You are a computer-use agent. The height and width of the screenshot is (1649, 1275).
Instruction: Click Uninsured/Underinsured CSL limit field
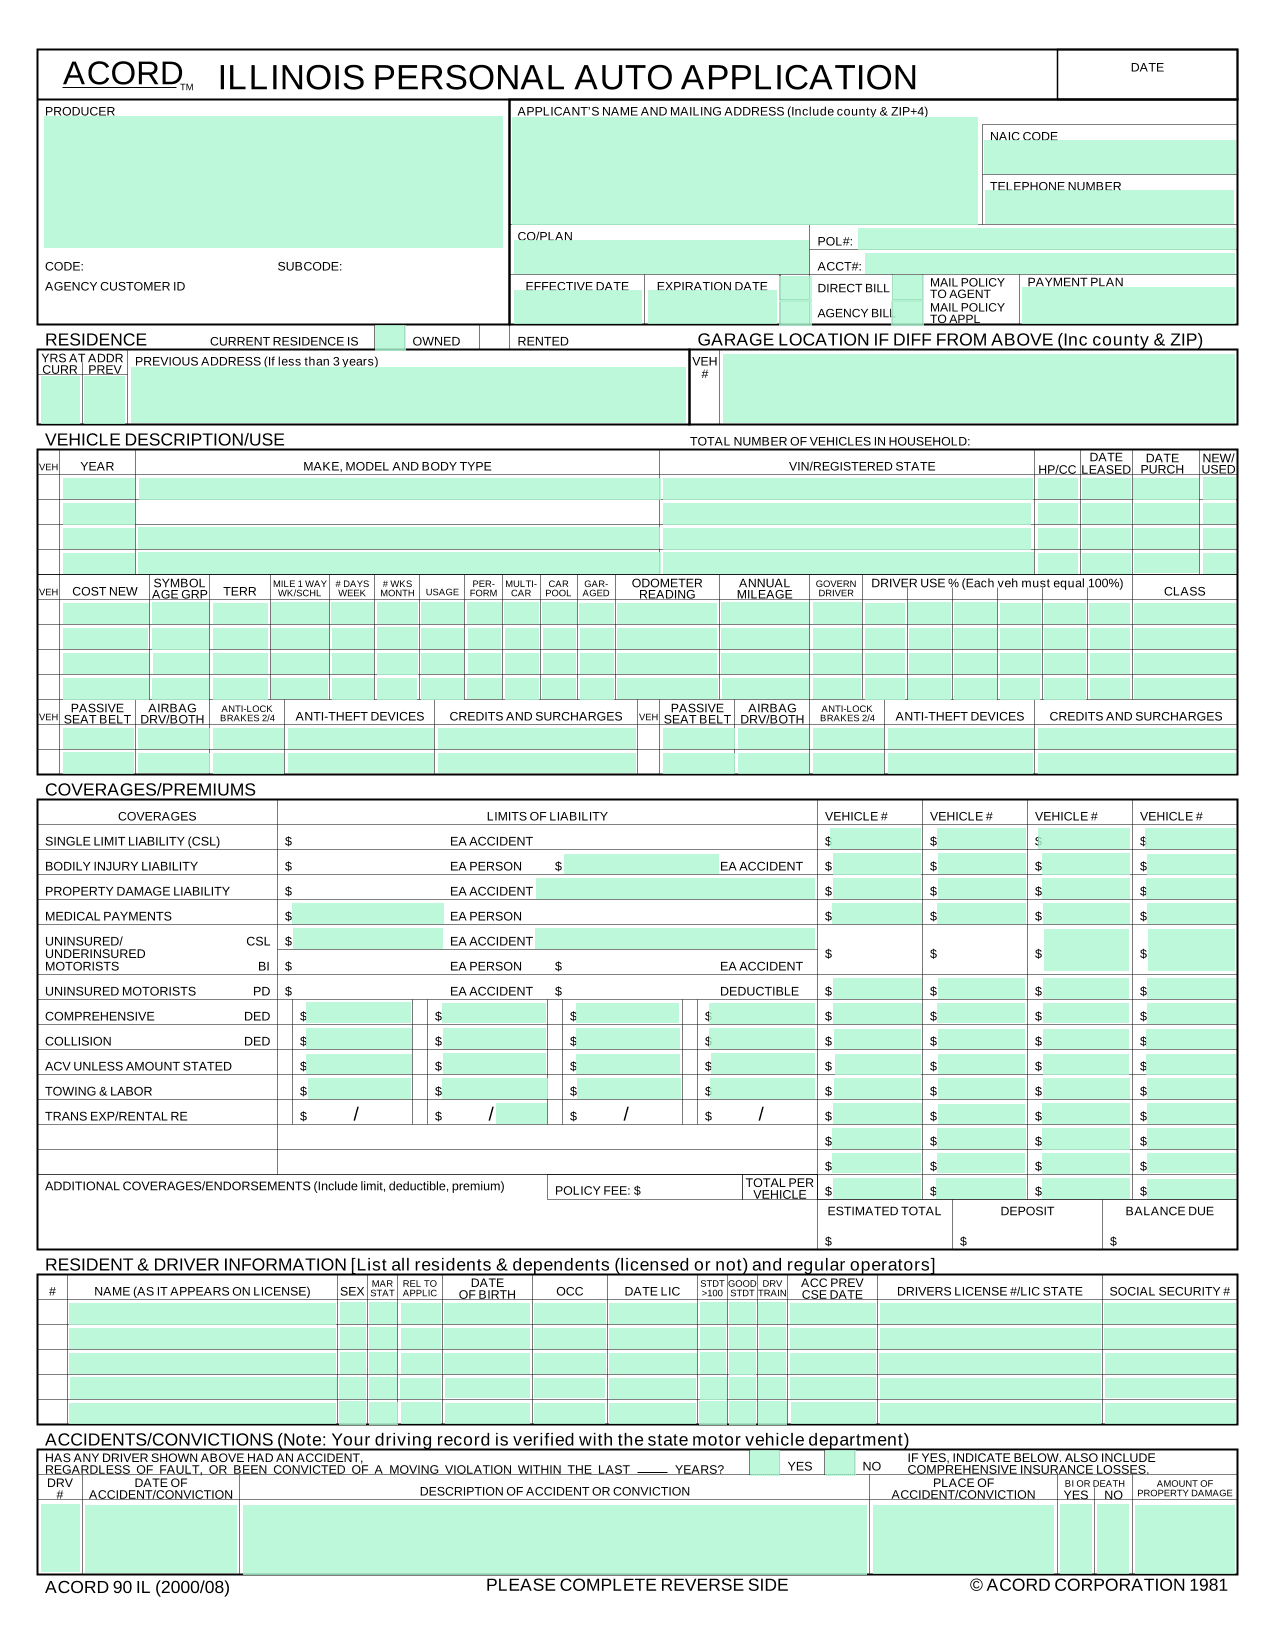coord(368,939)
